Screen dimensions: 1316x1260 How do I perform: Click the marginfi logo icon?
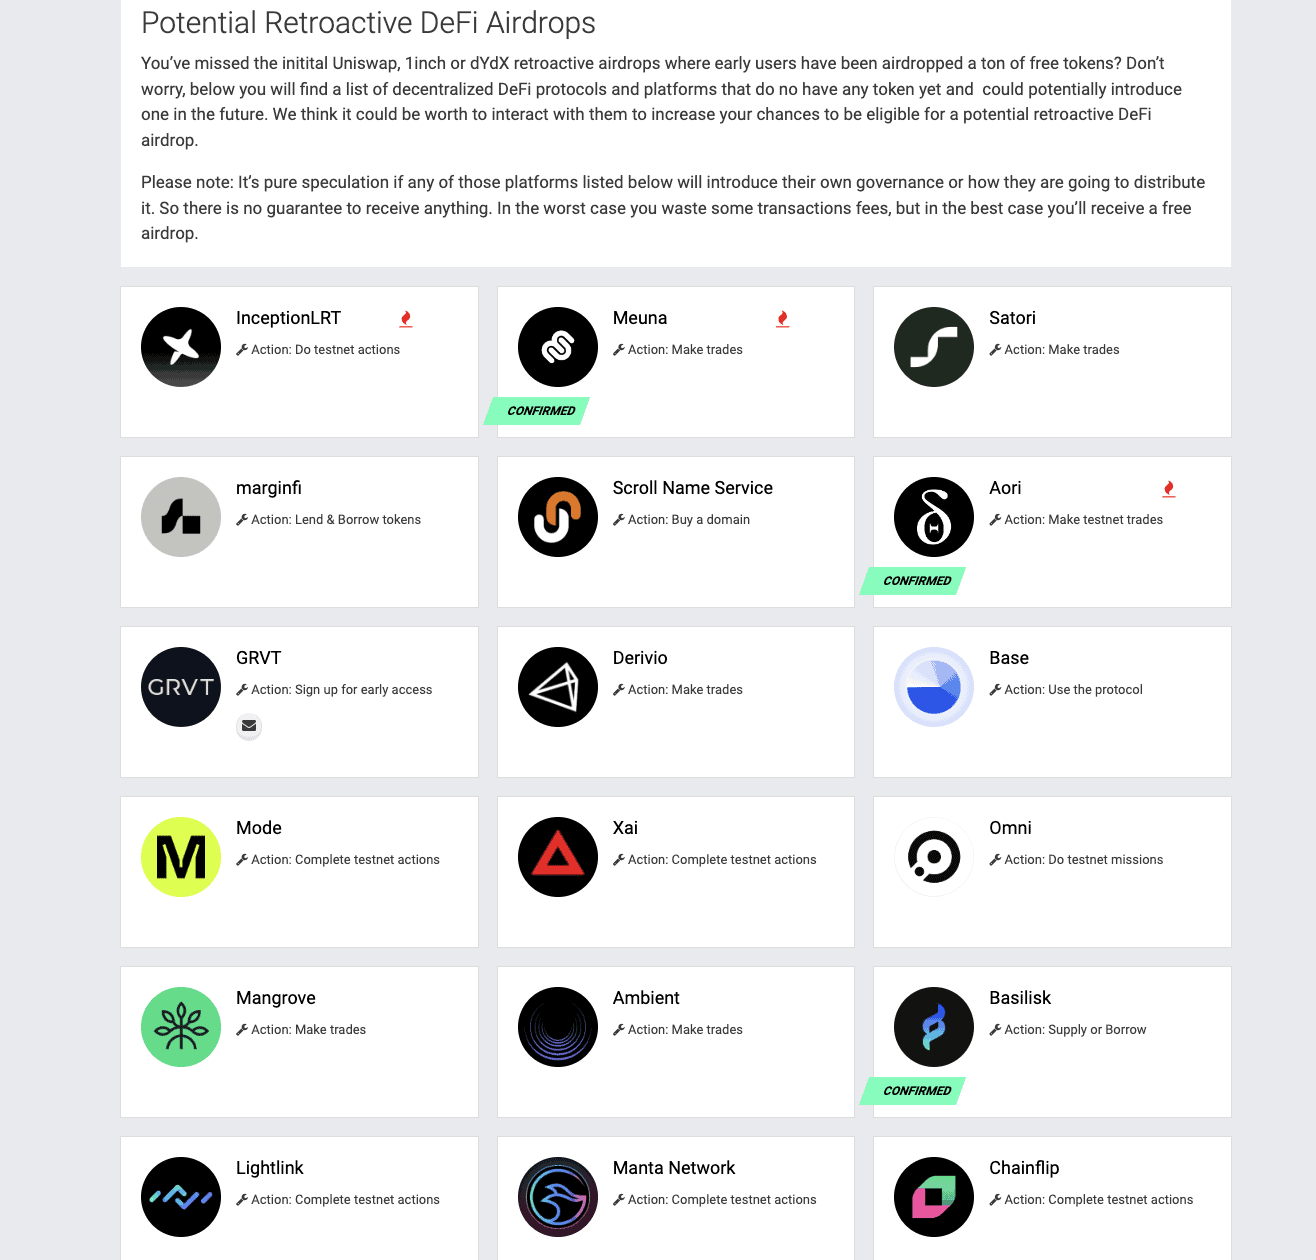(181, 517)
